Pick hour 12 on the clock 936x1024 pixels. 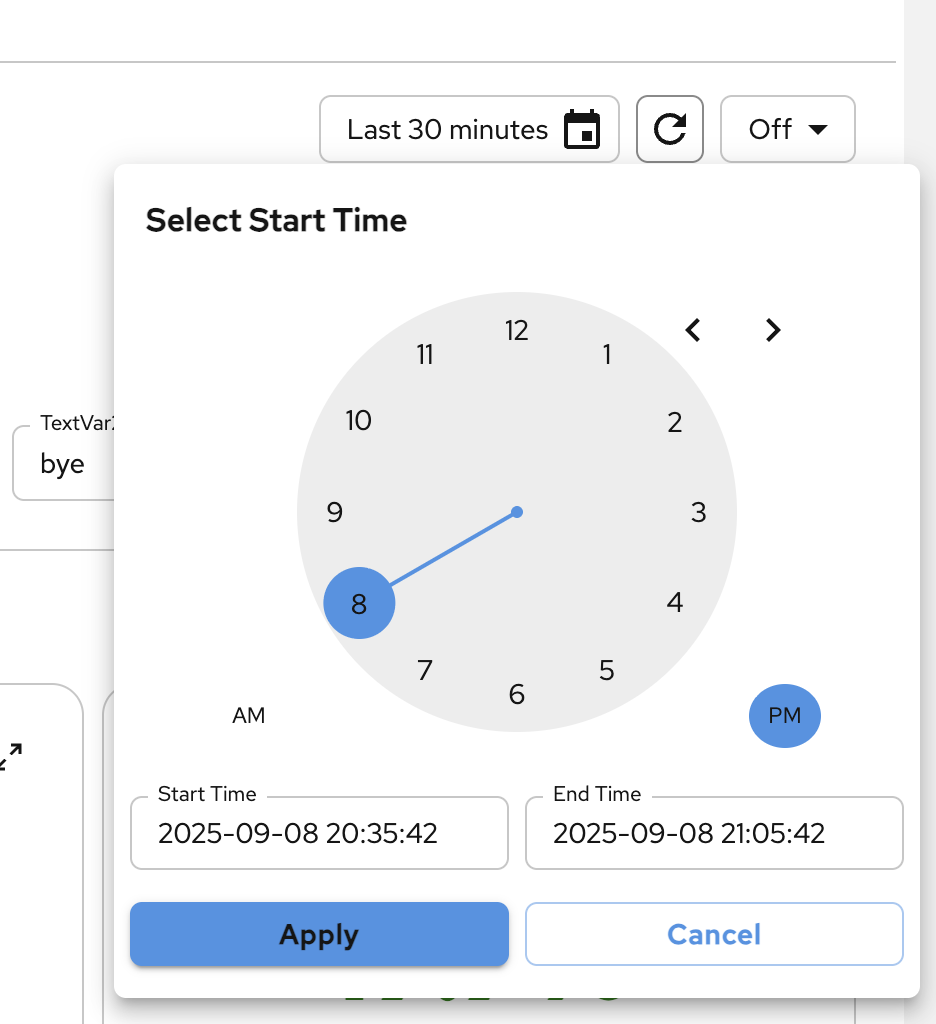click(x=517, y=330)
